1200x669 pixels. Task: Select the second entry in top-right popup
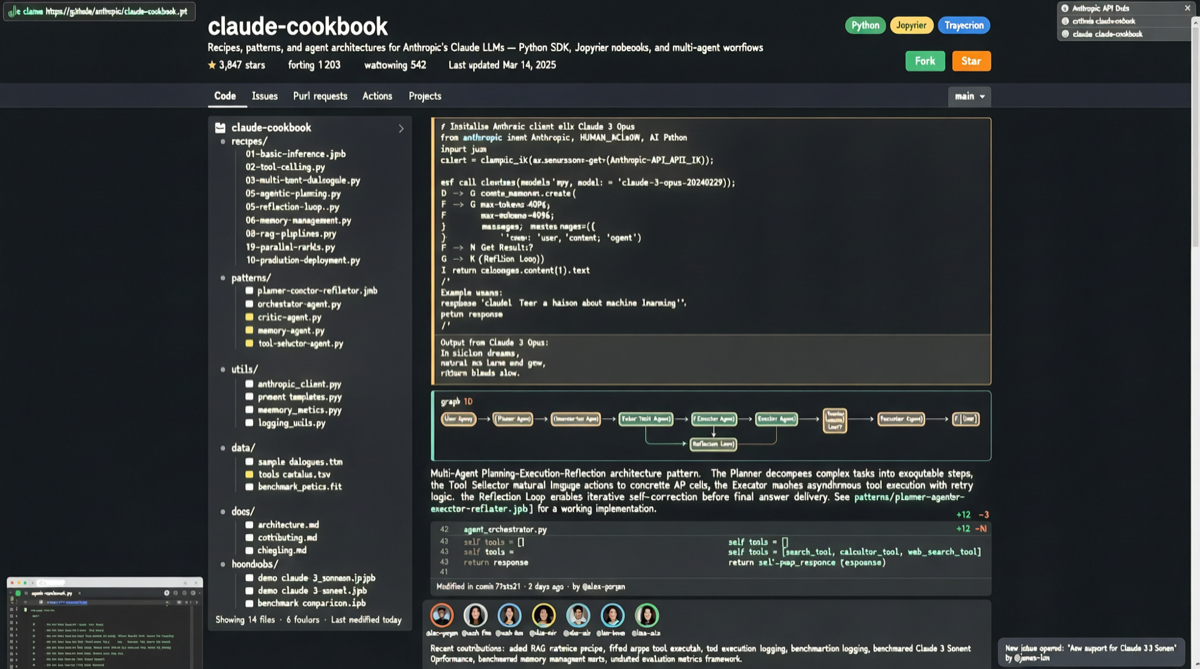coord(1124,21)
